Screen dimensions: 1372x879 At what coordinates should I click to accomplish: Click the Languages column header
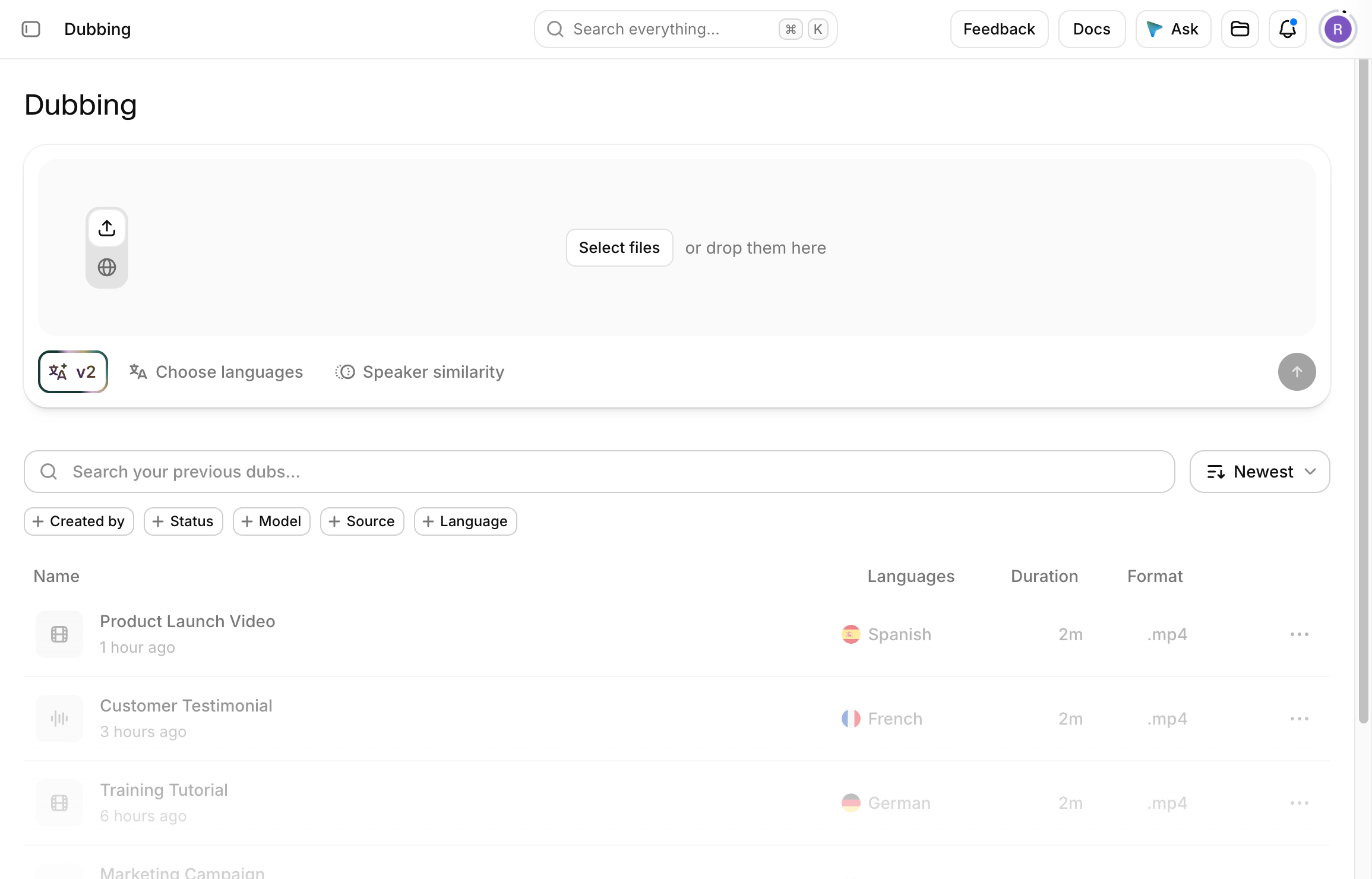911,576
